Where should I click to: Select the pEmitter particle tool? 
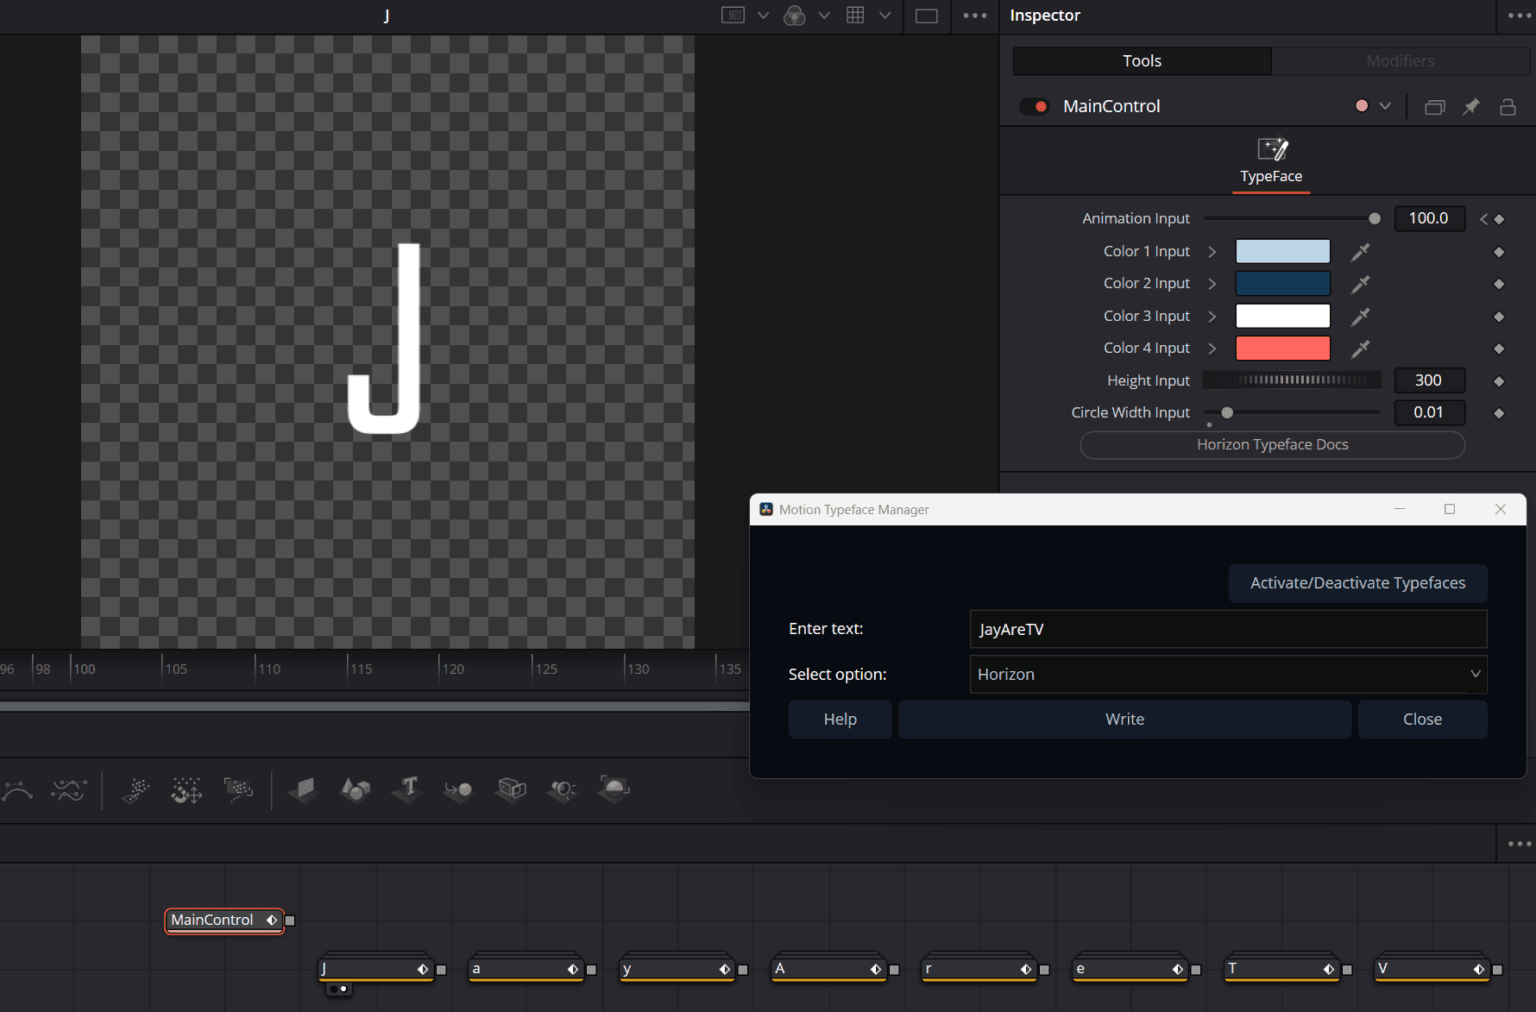pos(135,790)
